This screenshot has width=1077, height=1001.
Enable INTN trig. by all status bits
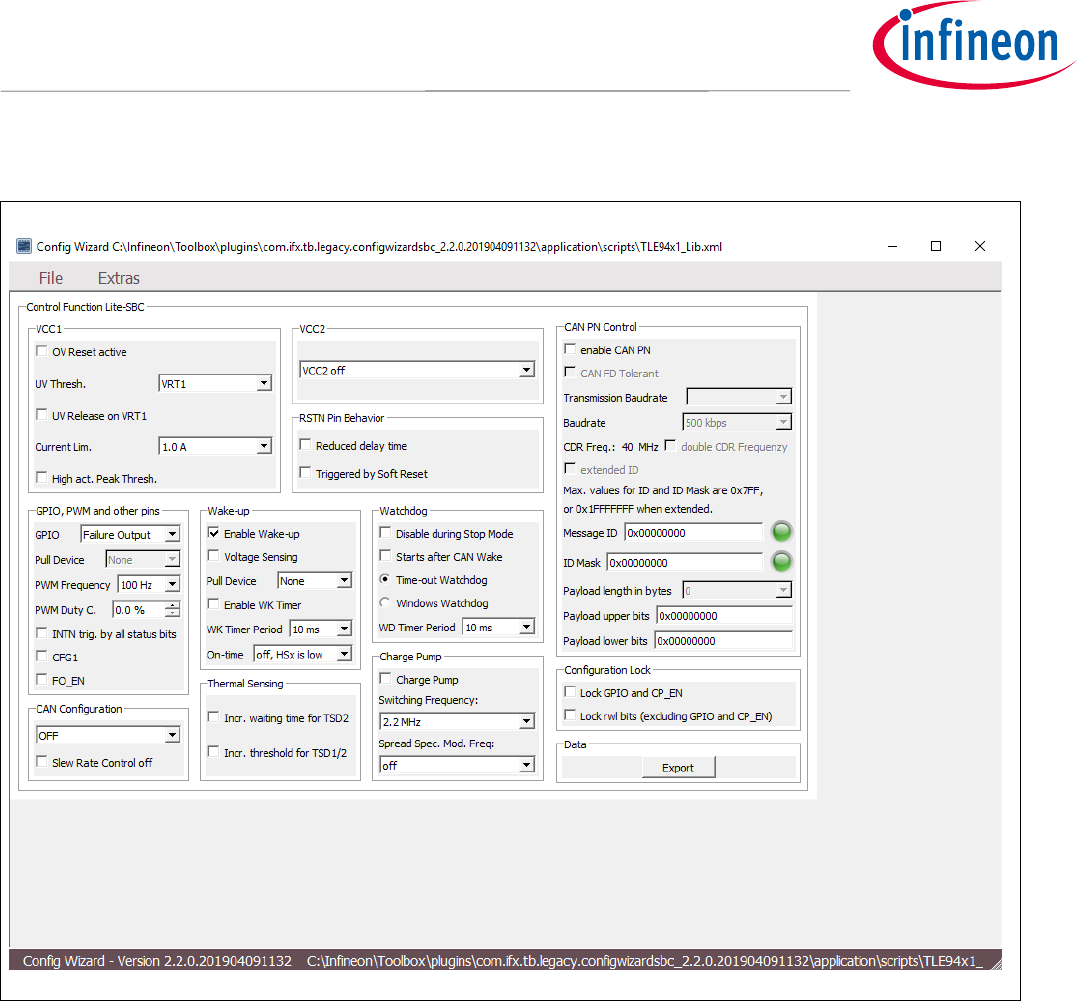pos(41,633)
